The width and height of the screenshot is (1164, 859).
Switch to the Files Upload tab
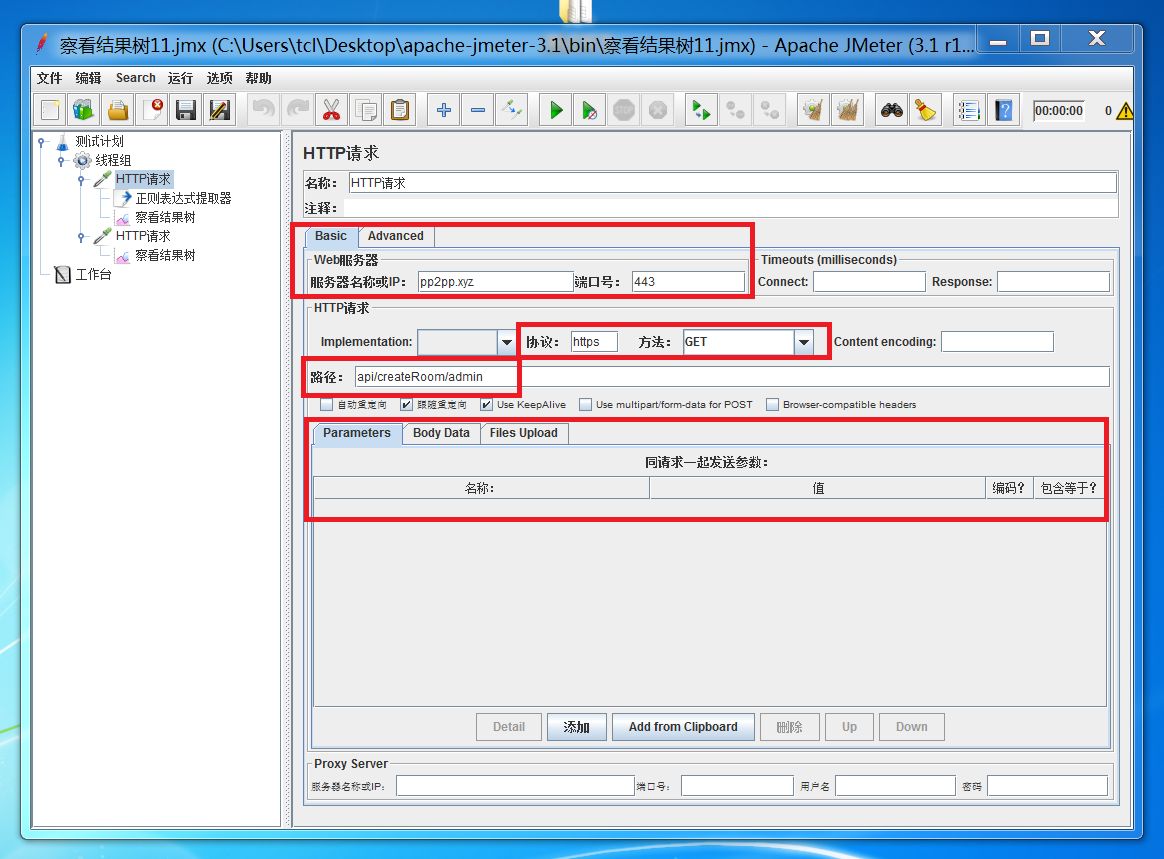tap(523, 433)
